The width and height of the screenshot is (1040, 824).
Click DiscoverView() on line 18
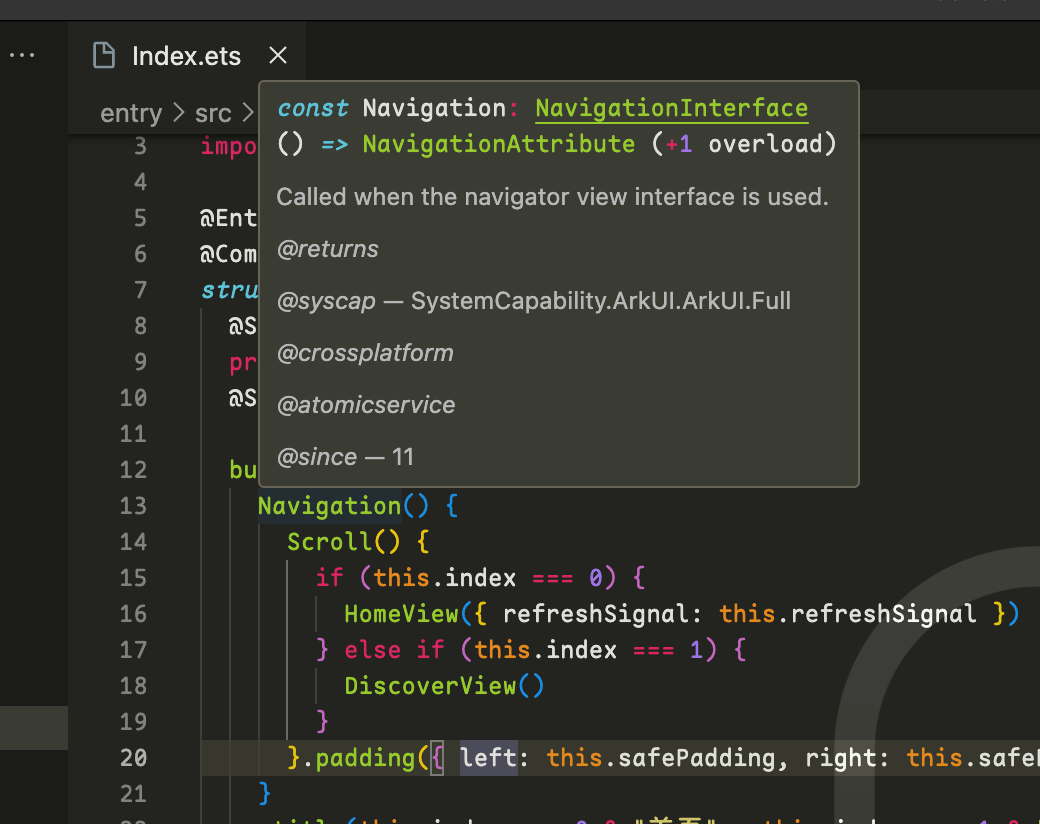coord(444,686)
